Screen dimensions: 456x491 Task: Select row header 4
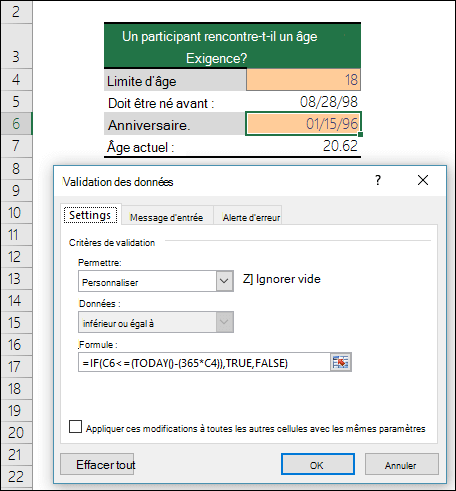16,80
